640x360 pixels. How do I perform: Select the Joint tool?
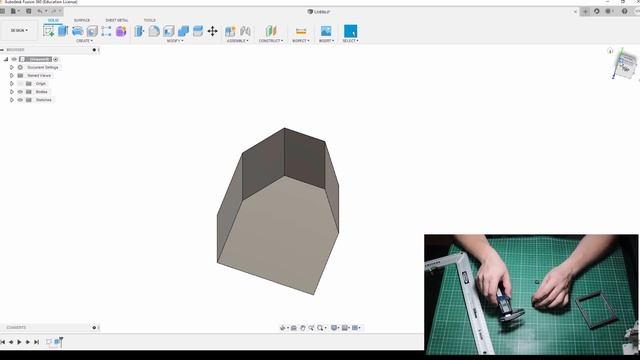tap(245, 31)
